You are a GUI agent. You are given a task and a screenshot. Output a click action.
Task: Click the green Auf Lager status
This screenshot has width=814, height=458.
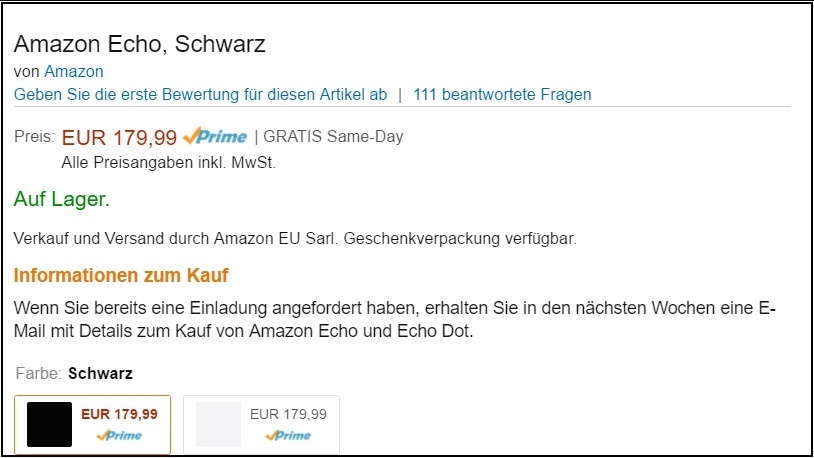pos(62,199)
